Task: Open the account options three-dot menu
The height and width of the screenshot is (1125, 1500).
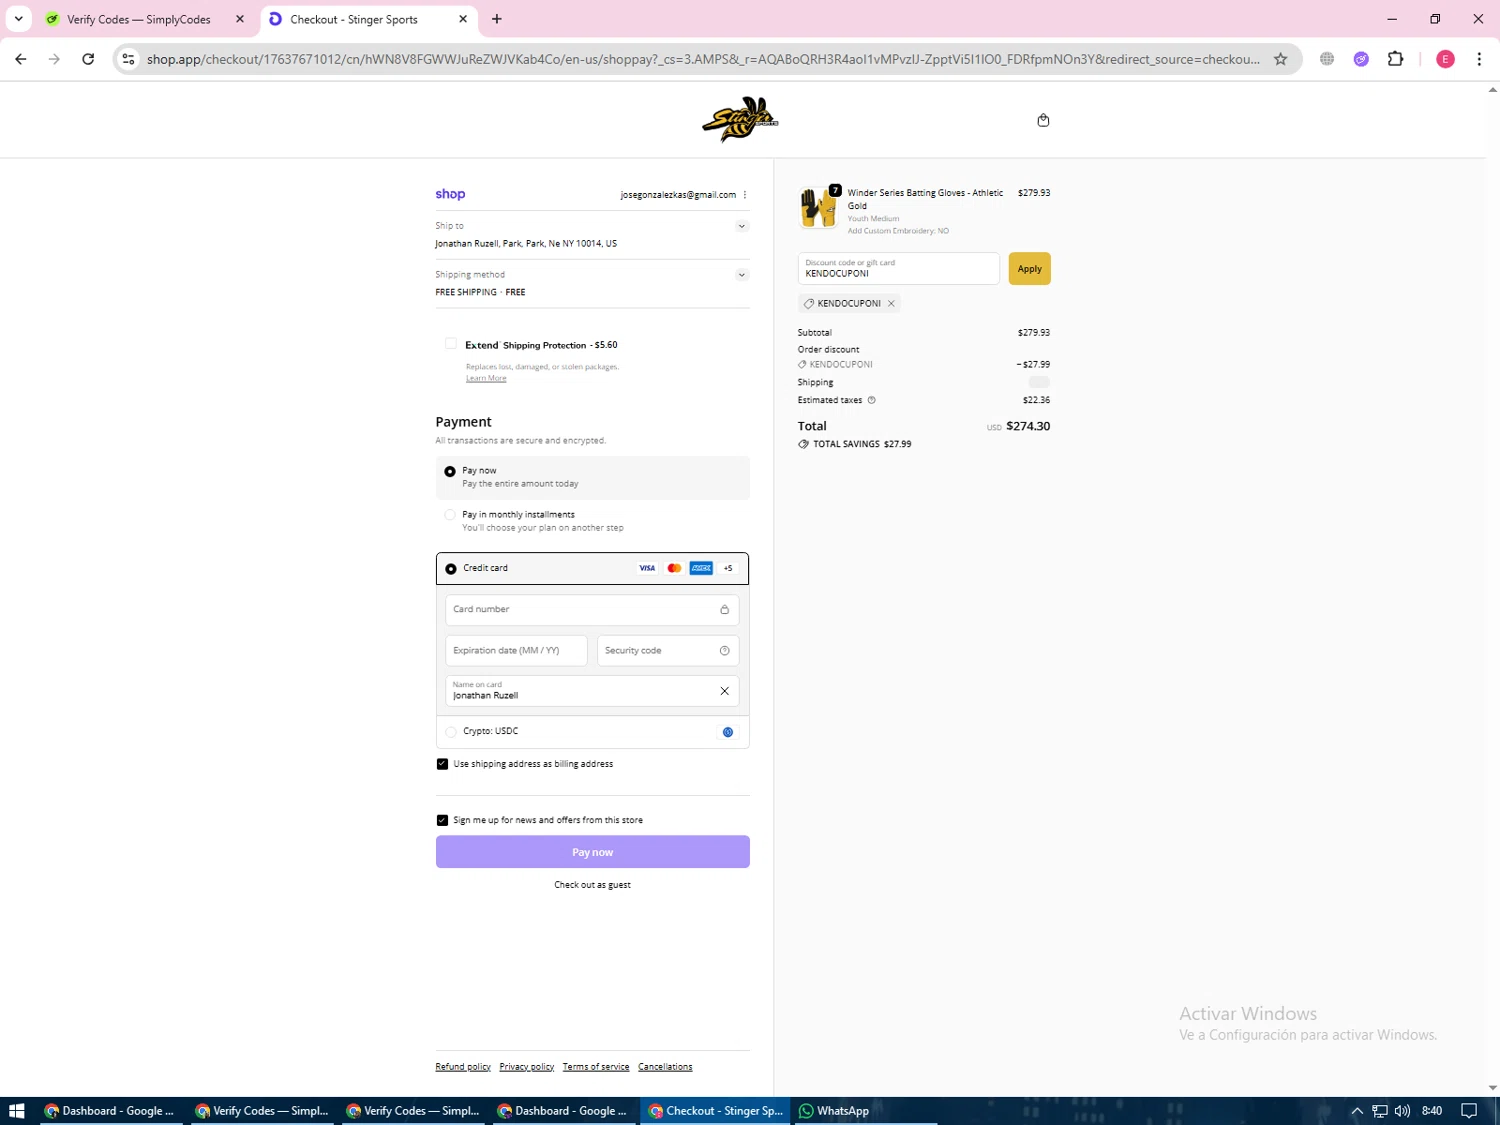Action: (x=745, y=195)
